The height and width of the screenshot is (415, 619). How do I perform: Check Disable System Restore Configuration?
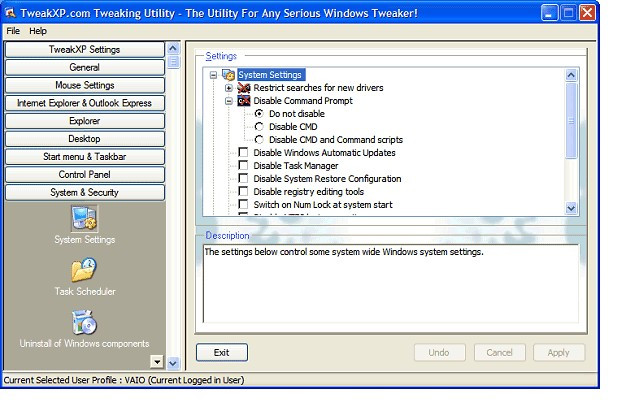[244, 178]
